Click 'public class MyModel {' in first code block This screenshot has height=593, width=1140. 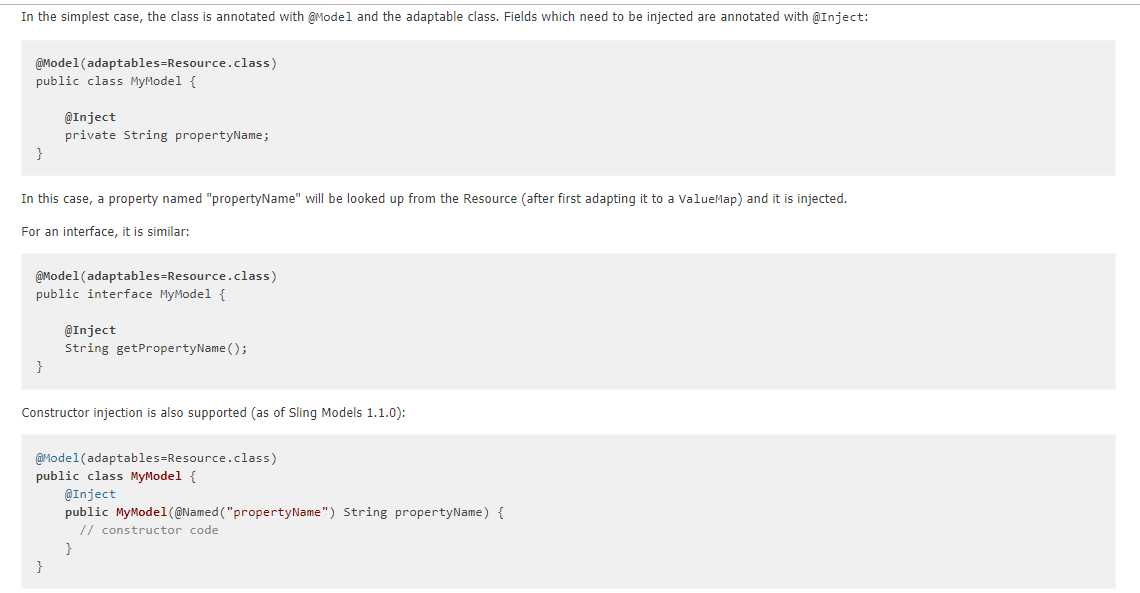(116, 81)
